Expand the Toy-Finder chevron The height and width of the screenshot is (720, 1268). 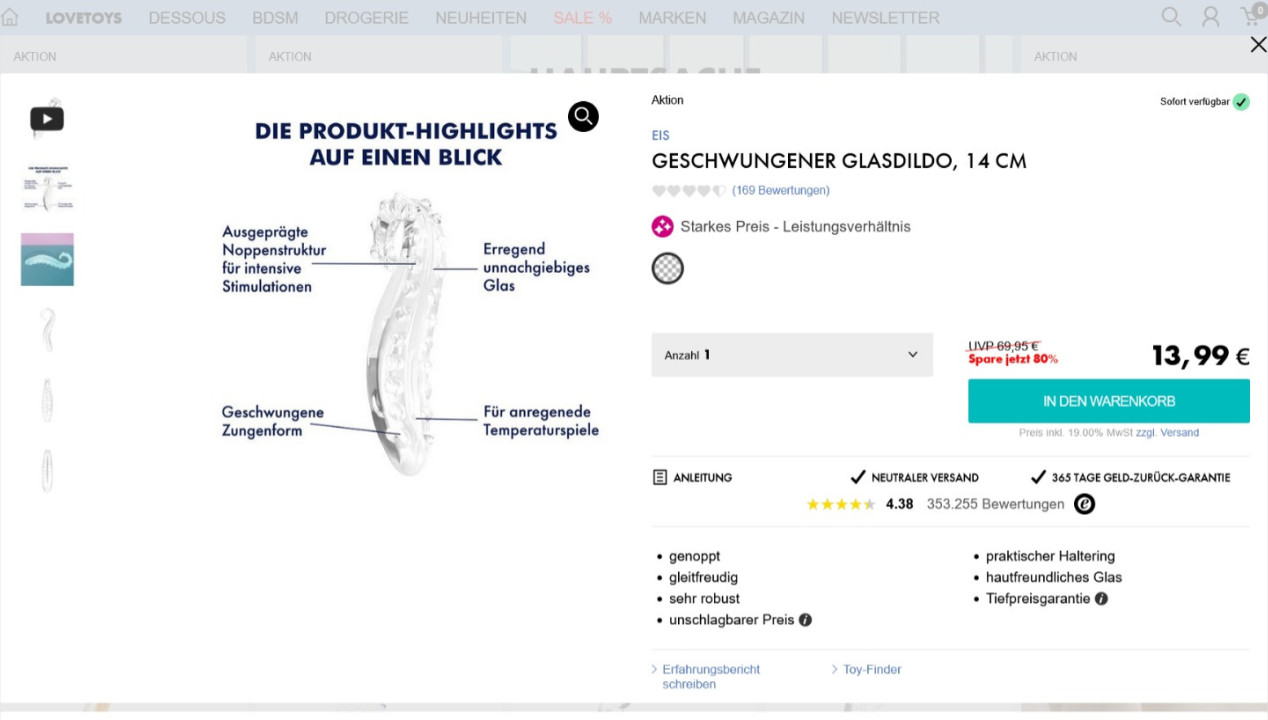point(835,669)
